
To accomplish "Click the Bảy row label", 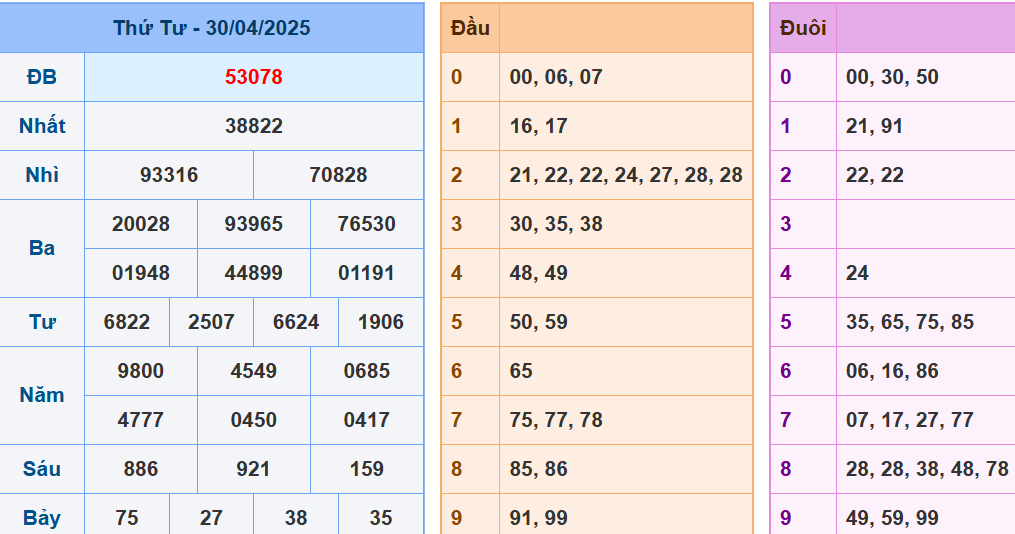I will coord(42,518).
